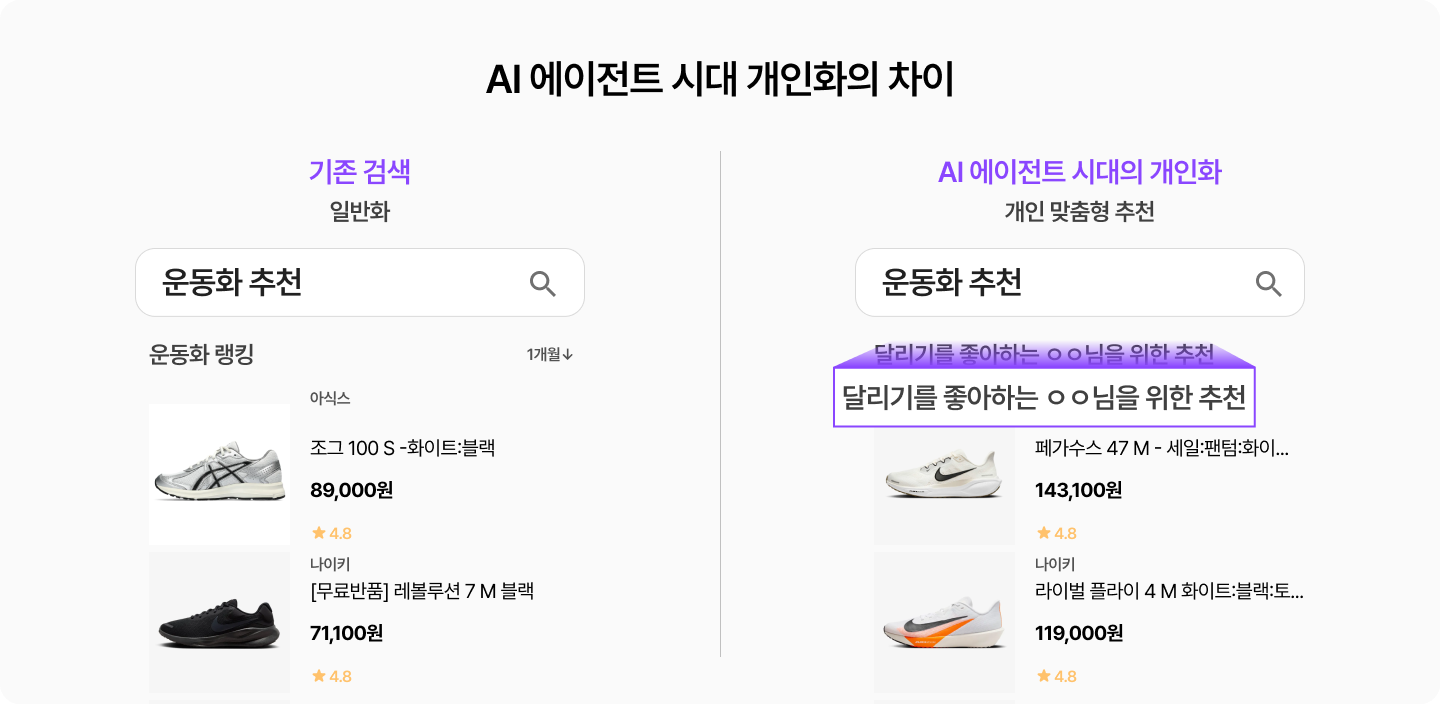
Task: Open the 조그 100 S 화이트:블랙 product link
Action: (x=403, y=448)
